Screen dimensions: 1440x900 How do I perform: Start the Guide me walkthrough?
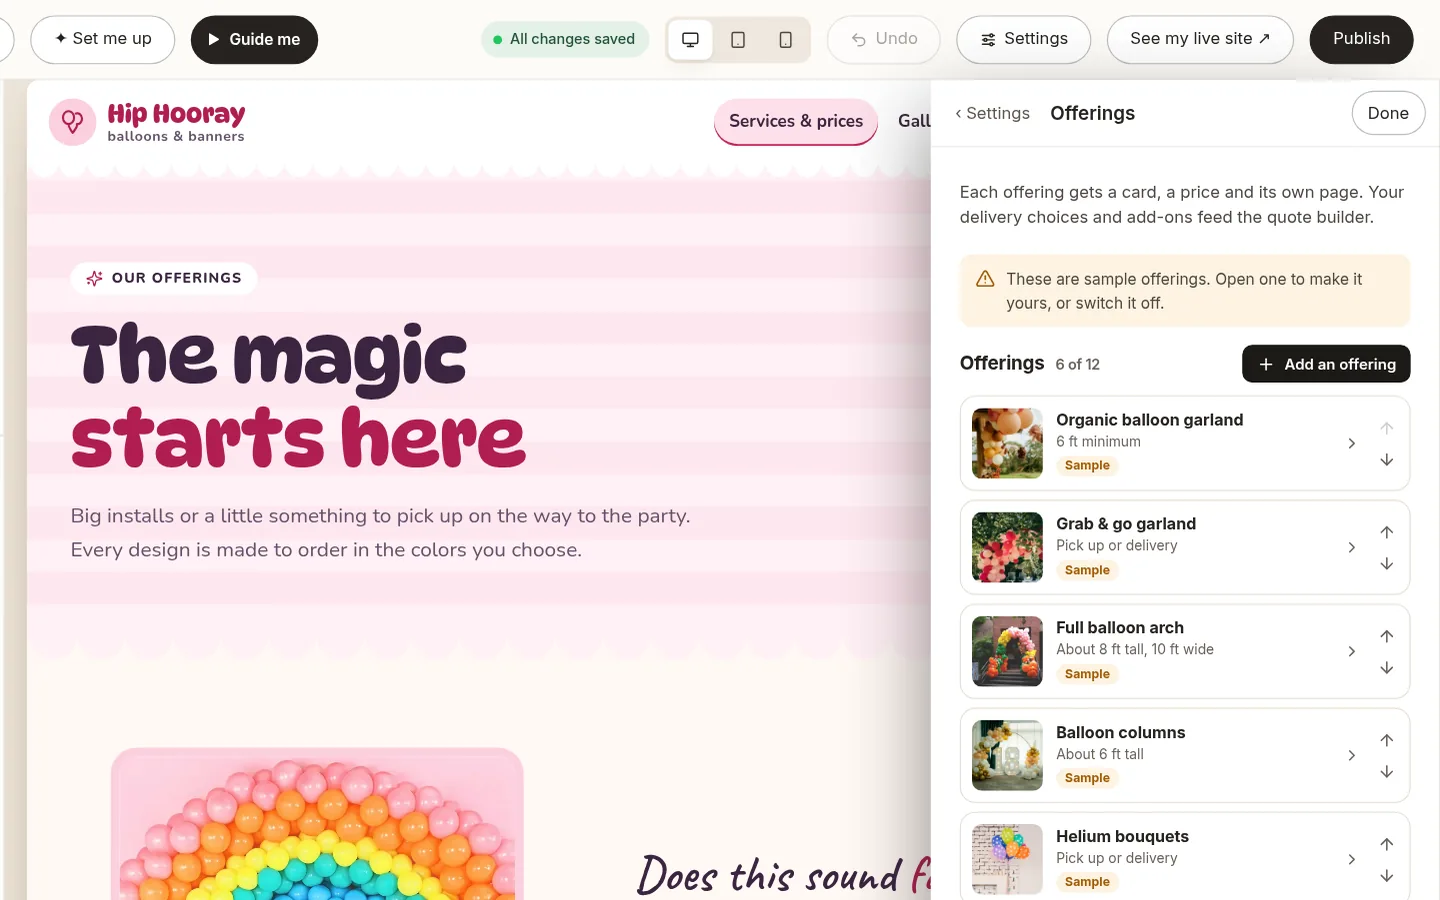point(254,39)
